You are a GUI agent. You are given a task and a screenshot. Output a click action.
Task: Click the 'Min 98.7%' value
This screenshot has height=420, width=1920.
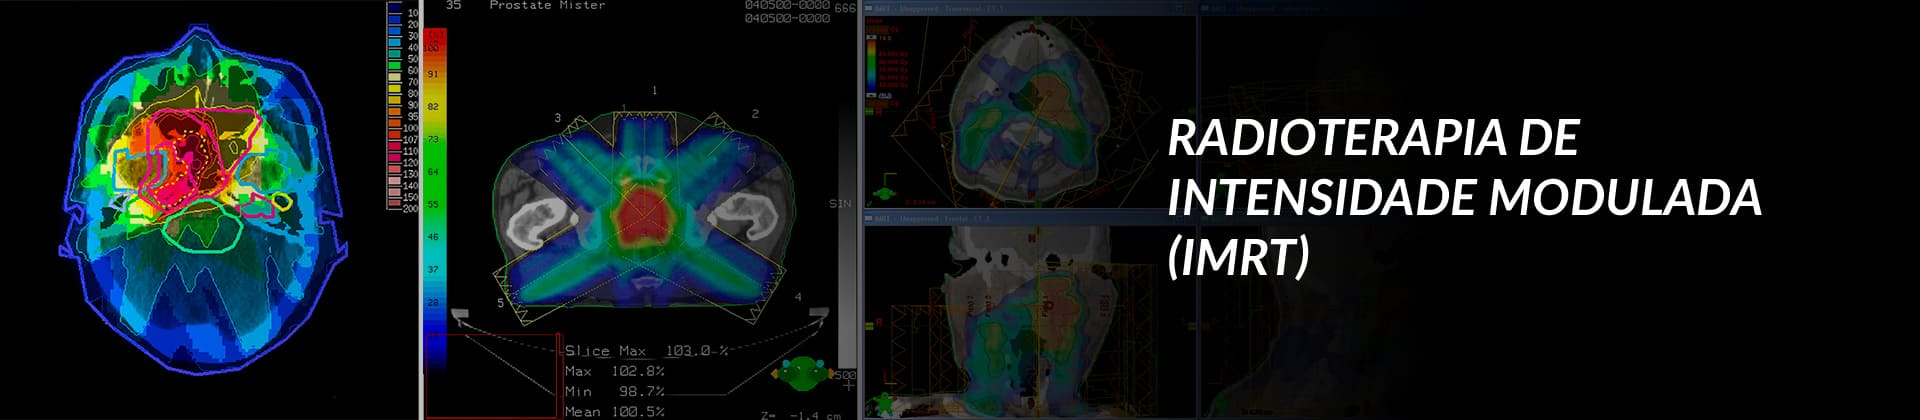[x=614, y=391]
